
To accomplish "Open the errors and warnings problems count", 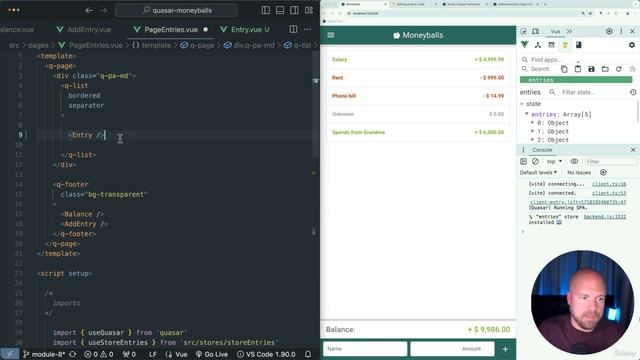I will pyautogui.click(x=98, y=354).
